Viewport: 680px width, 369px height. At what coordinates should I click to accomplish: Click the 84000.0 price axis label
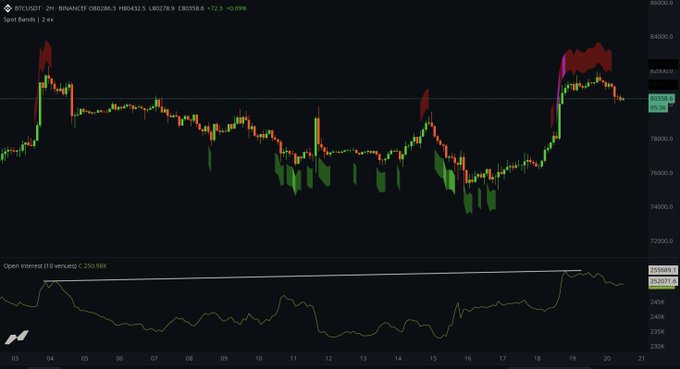pos(661,37)
